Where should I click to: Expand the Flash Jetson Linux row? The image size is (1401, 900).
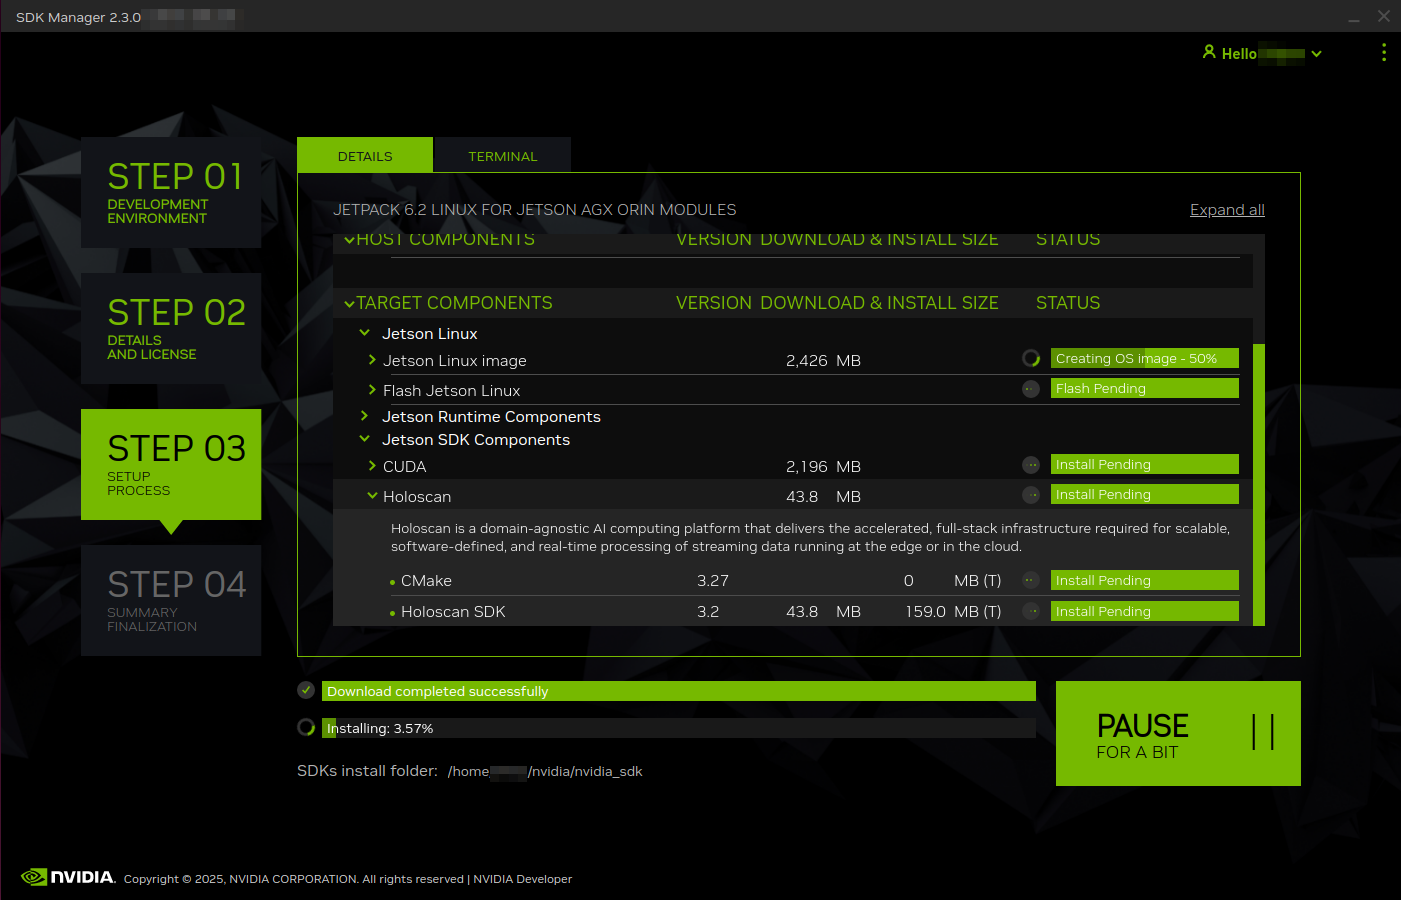point(372,390)
